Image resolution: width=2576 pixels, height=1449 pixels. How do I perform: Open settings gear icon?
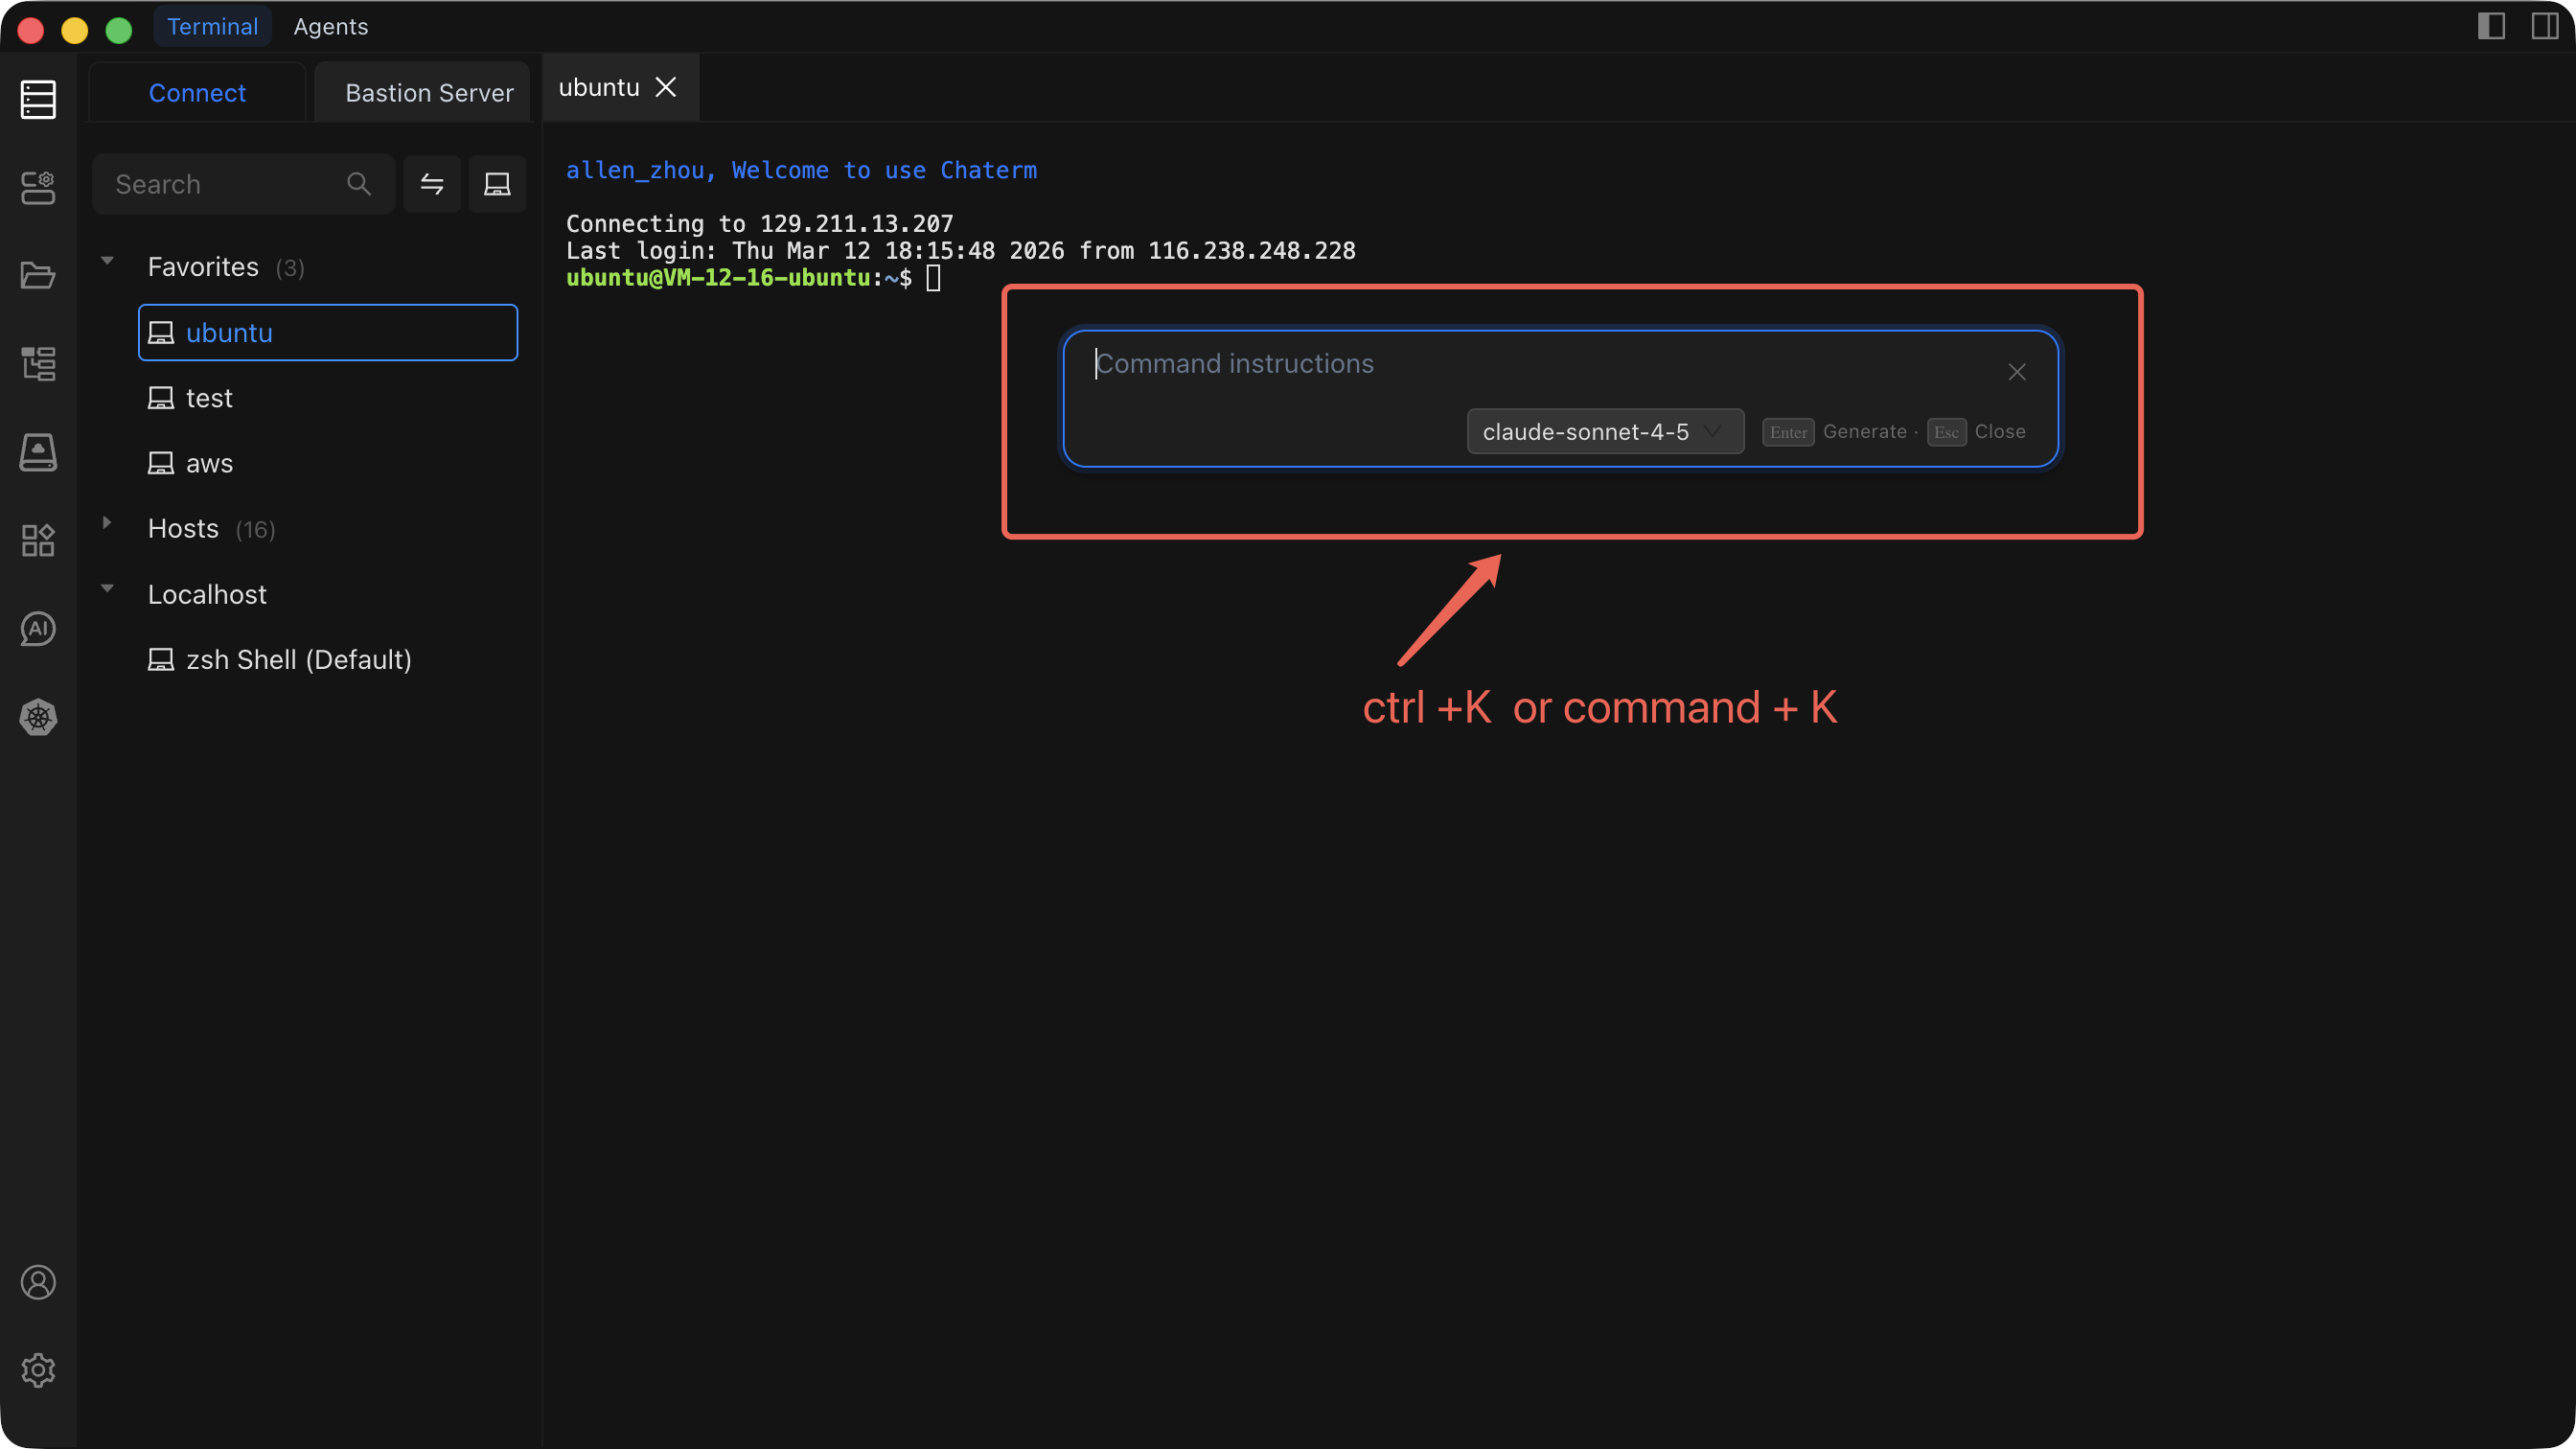coord(38,1370)
